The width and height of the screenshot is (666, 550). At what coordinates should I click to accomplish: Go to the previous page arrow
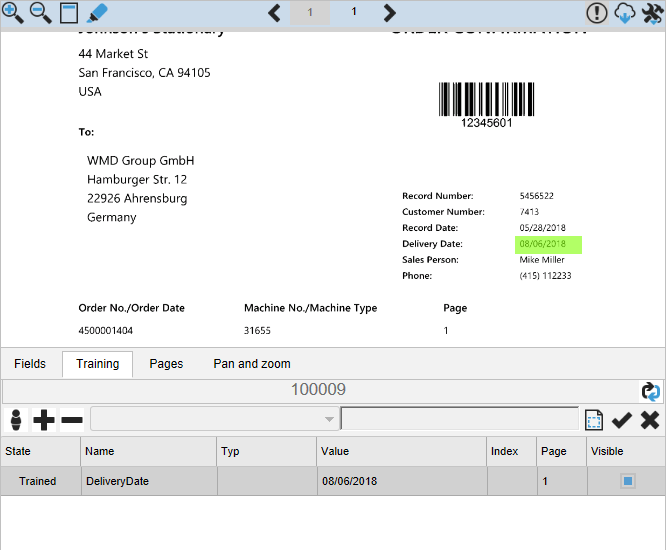274,13
